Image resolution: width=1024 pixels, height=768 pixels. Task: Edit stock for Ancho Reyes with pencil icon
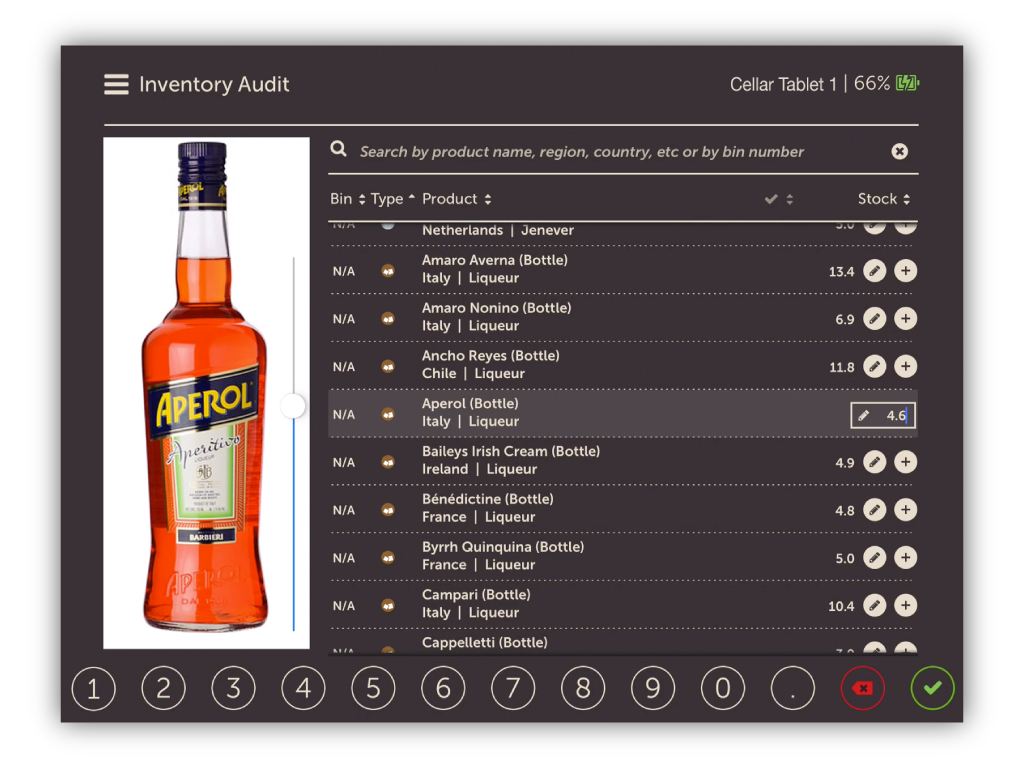[x=874, y=366]
